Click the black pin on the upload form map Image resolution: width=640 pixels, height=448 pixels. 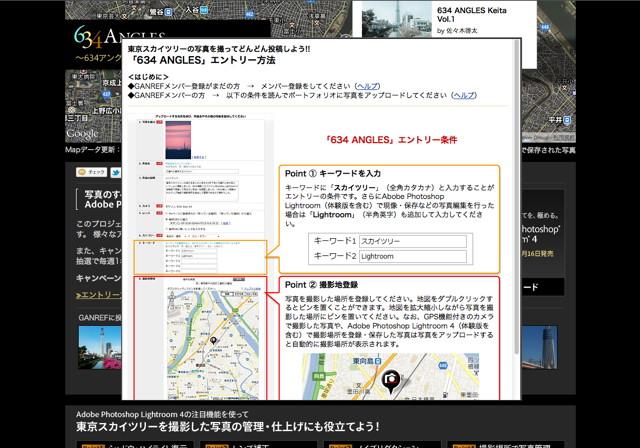coord(213,340)
